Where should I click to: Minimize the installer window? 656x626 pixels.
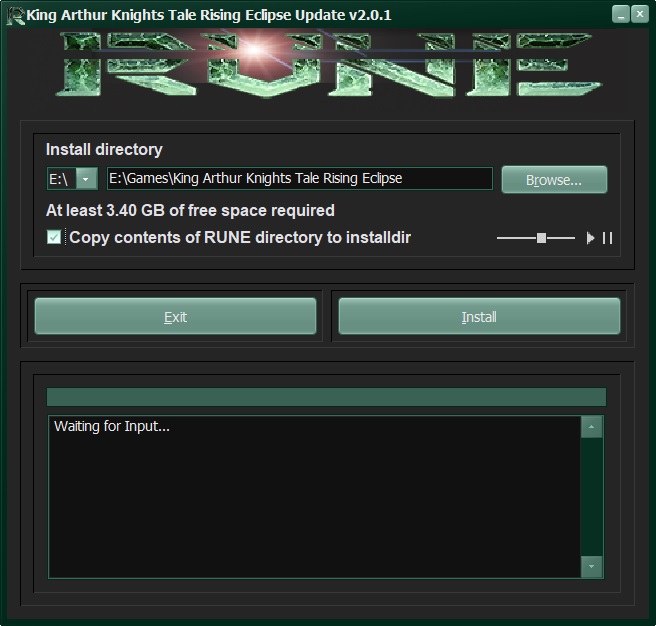[x=621, y=14]
